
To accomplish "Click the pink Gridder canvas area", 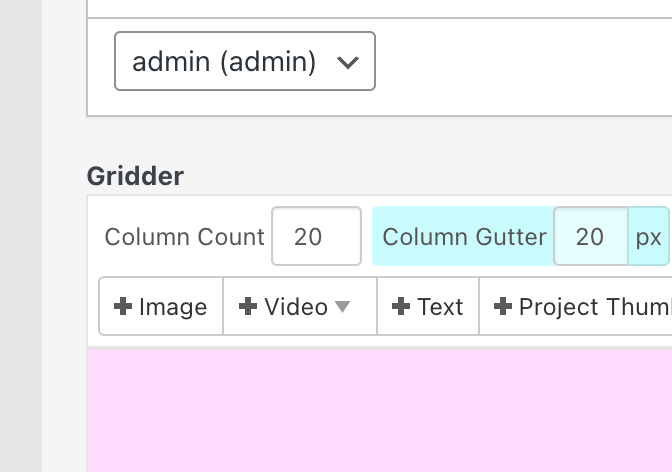I will tap(380, 410).
